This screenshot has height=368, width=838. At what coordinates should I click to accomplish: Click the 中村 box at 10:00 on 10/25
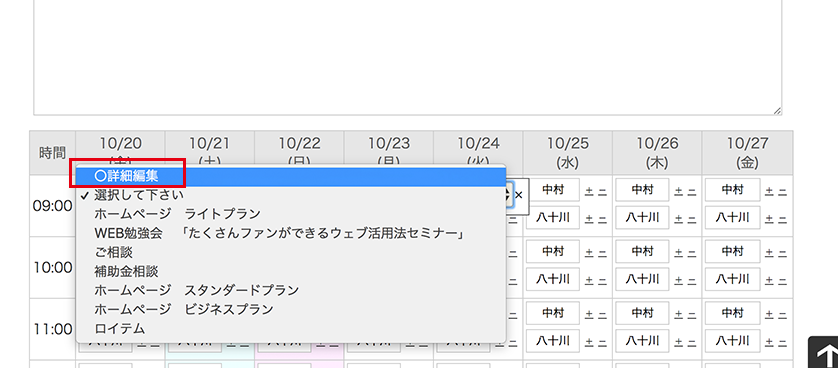(x=553, y=252)
